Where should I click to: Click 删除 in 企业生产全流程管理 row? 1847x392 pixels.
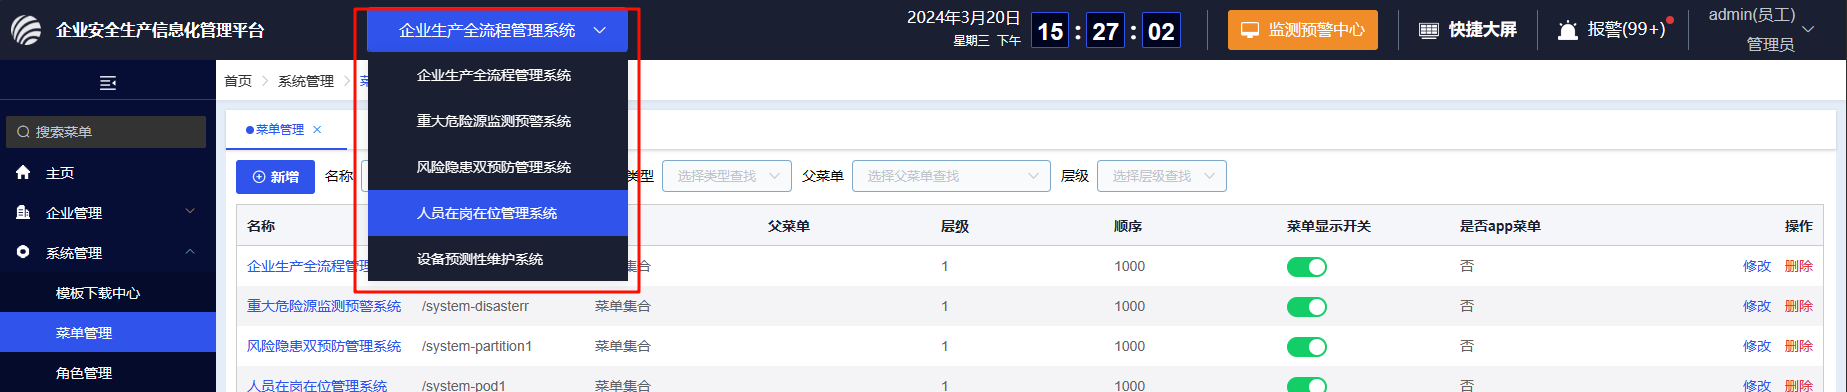1798,266
